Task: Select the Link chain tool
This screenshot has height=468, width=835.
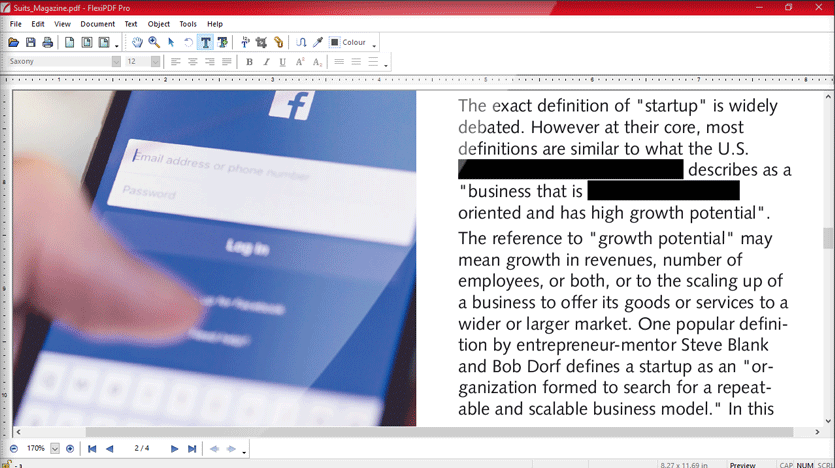Action: tap(279, 43)
